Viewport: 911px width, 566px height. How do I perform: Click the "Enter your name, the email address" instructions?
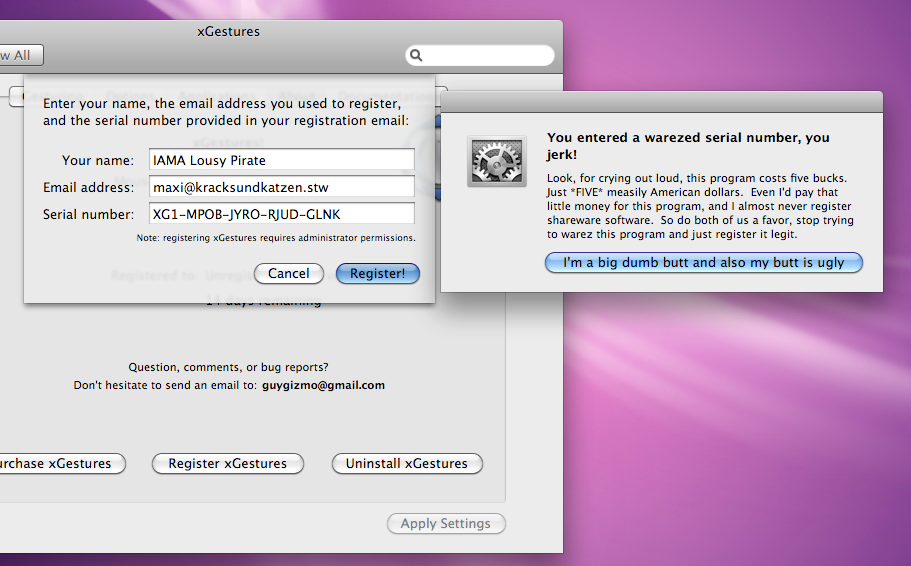[x=226, y=112]
